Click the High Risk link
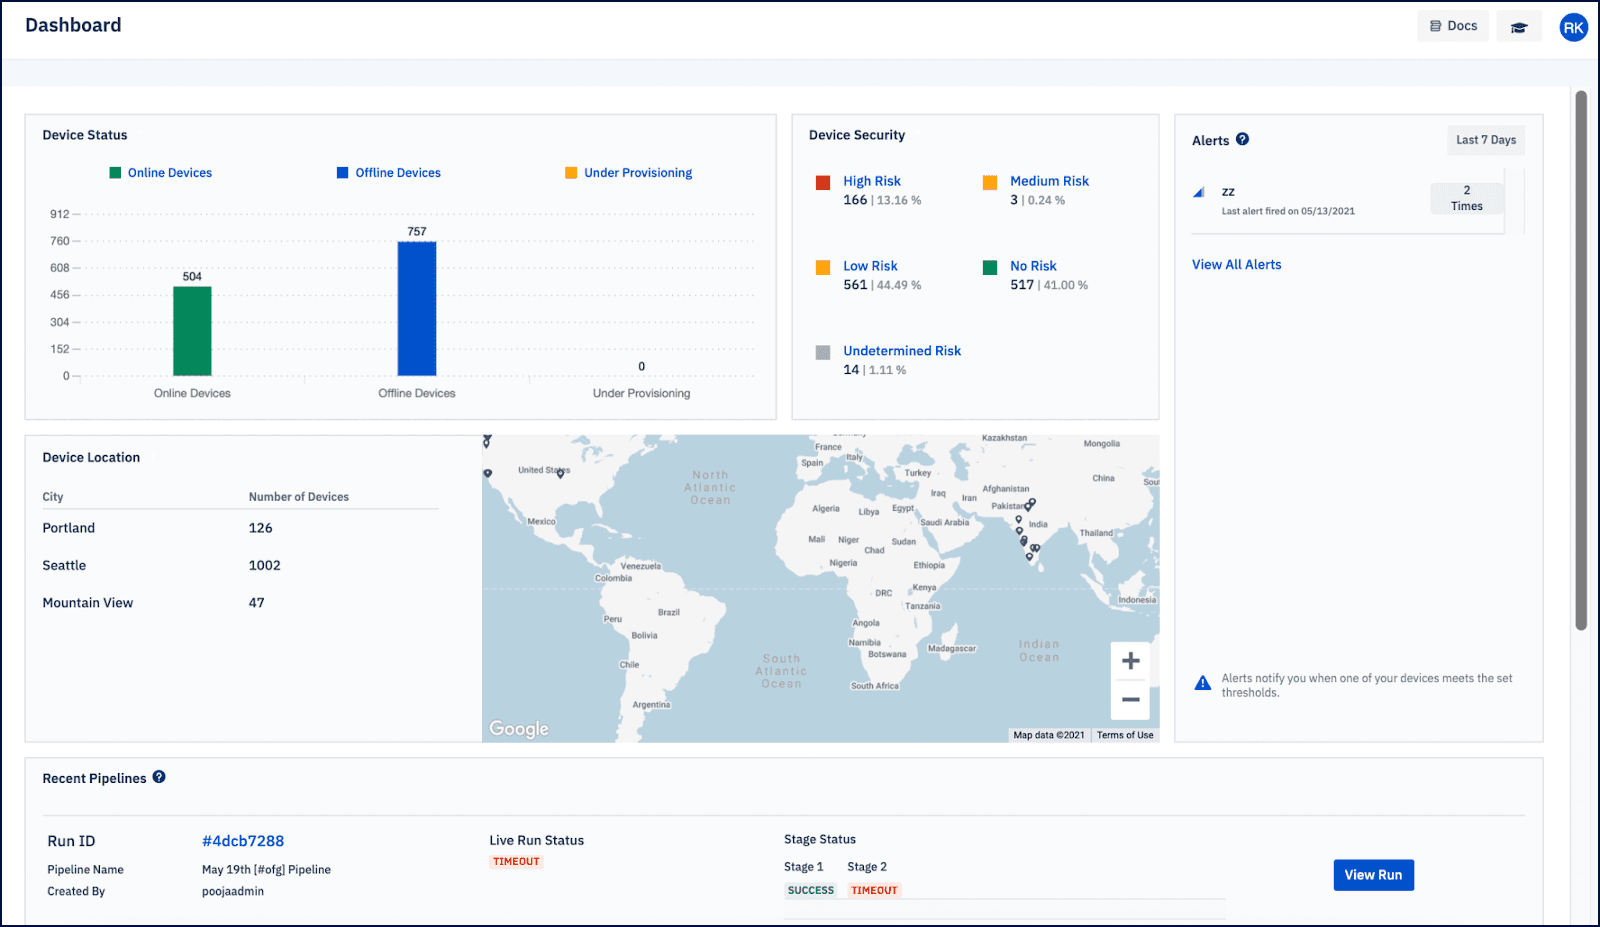This screenshot has width=1600, height=927. click(x=871, y=181)
